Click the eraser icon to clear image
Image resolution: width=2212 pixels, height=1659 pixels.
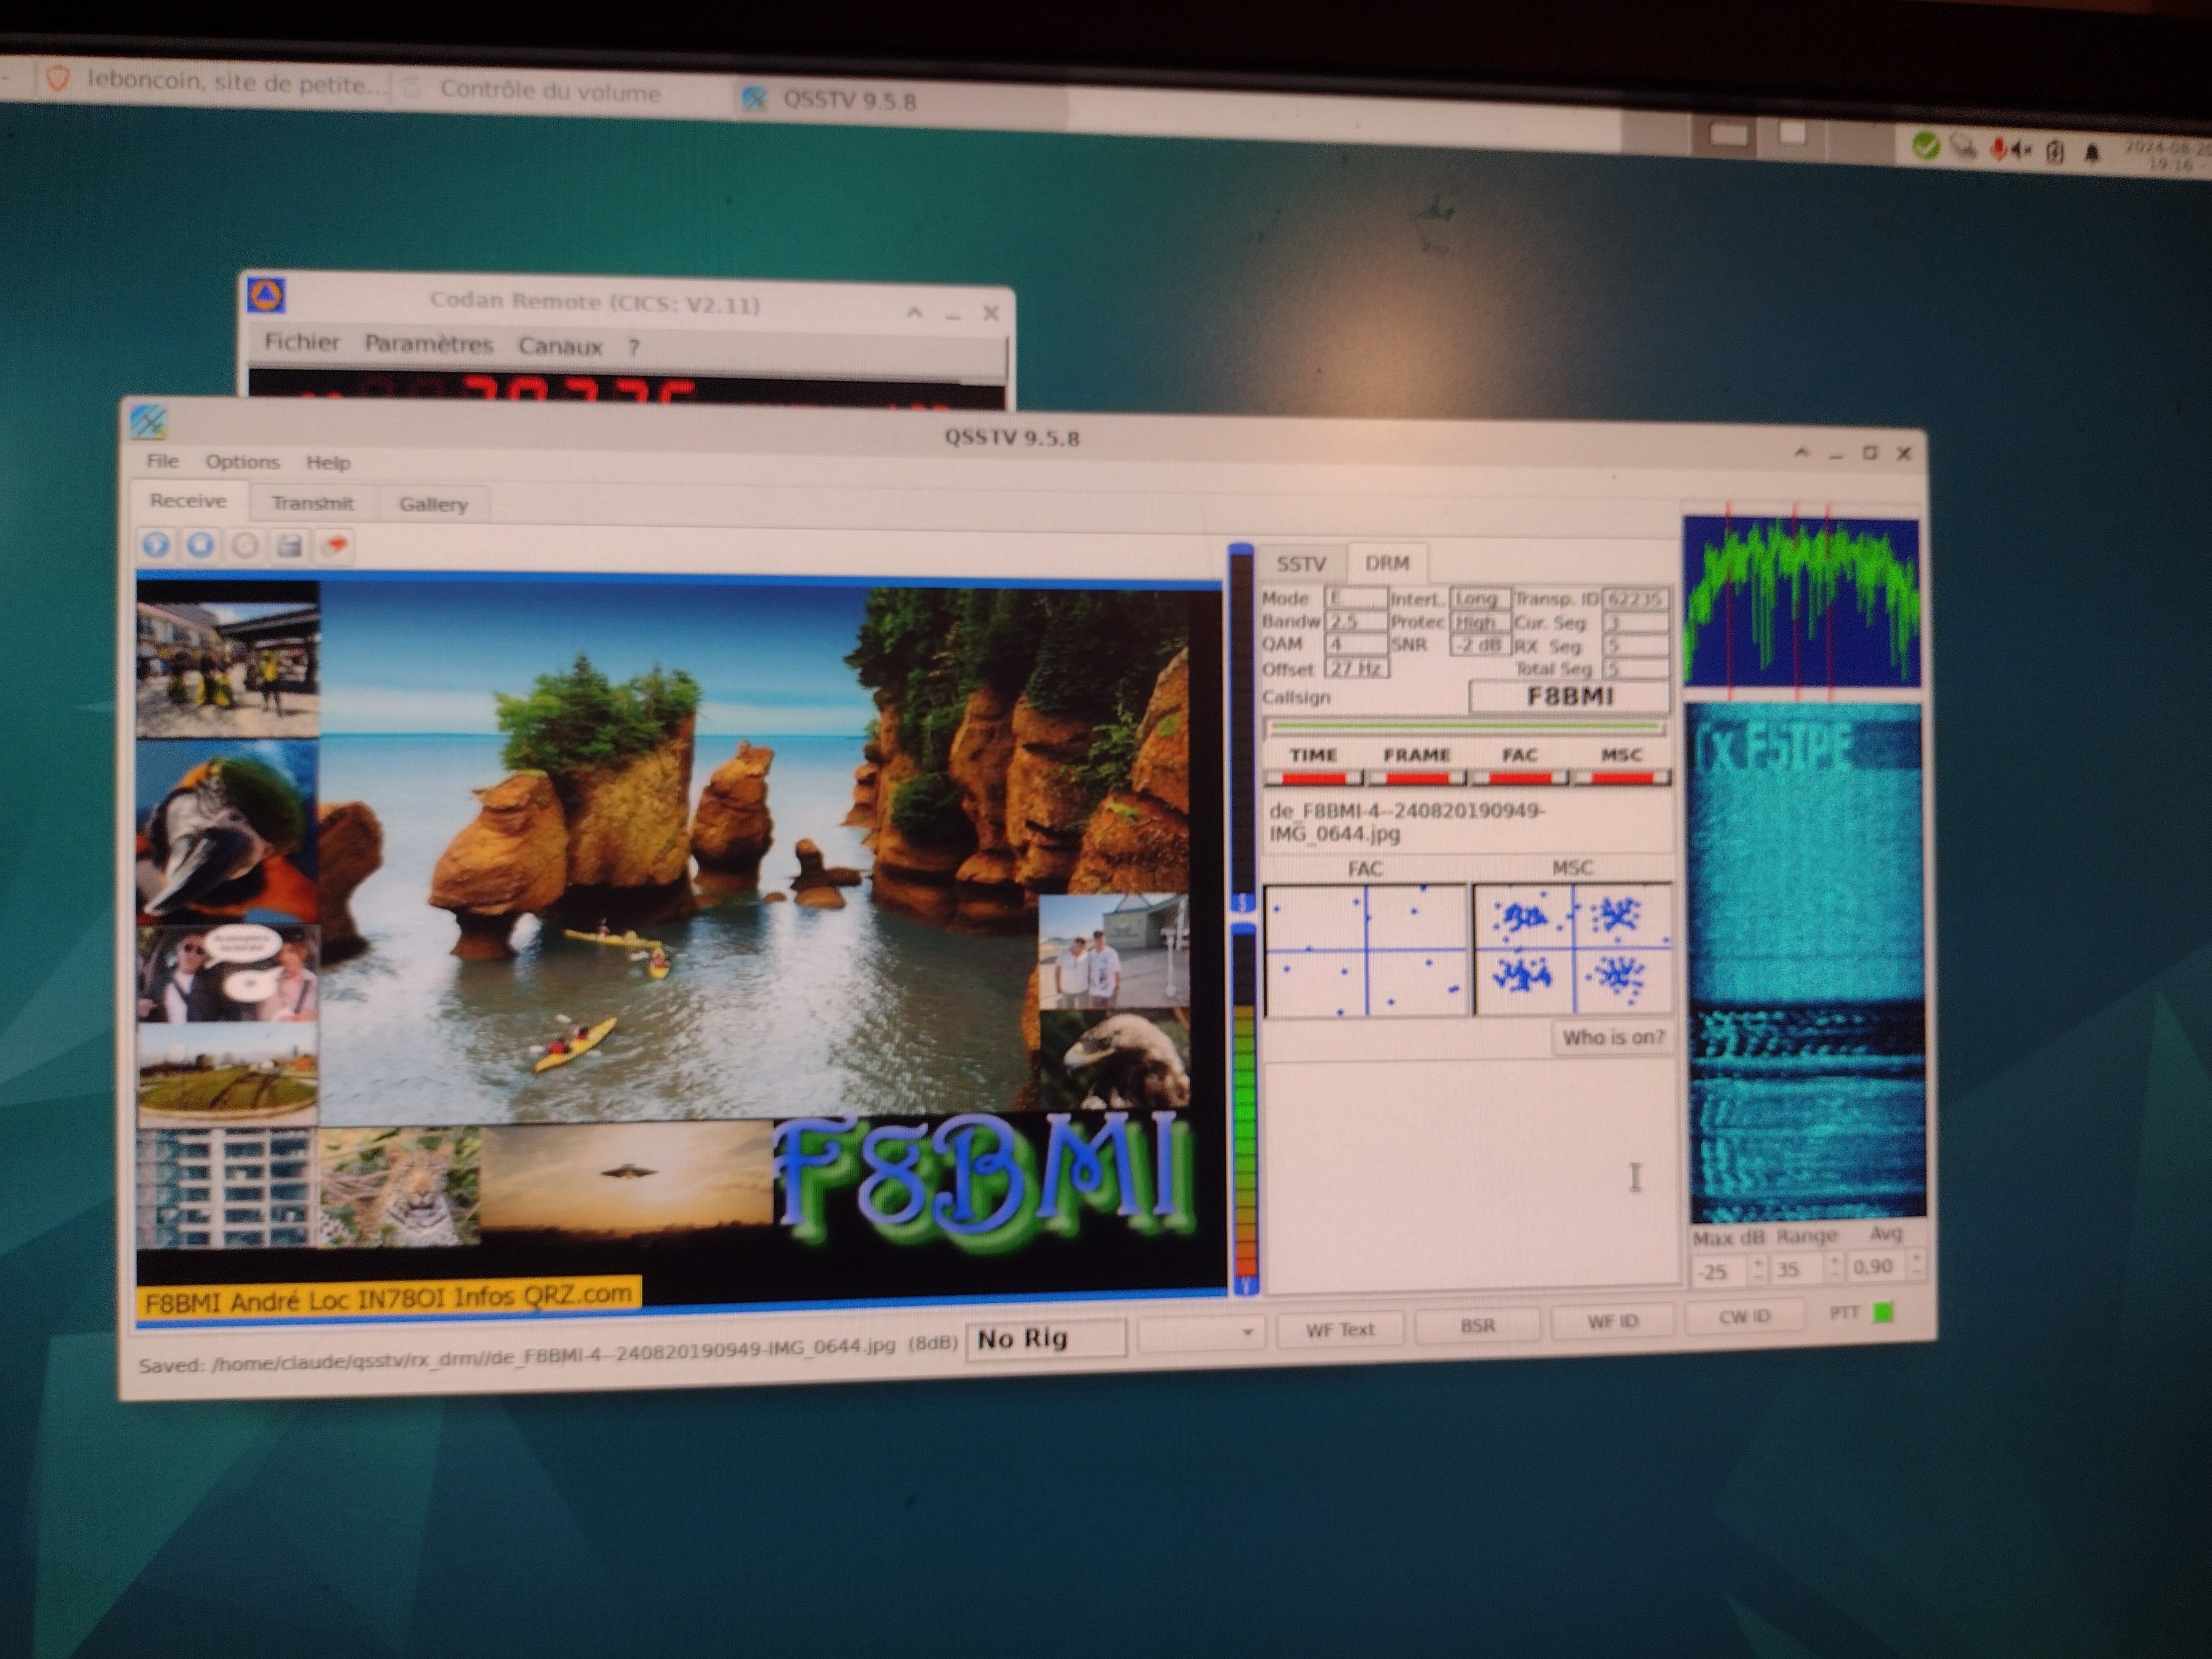click(x=335, y=546)
